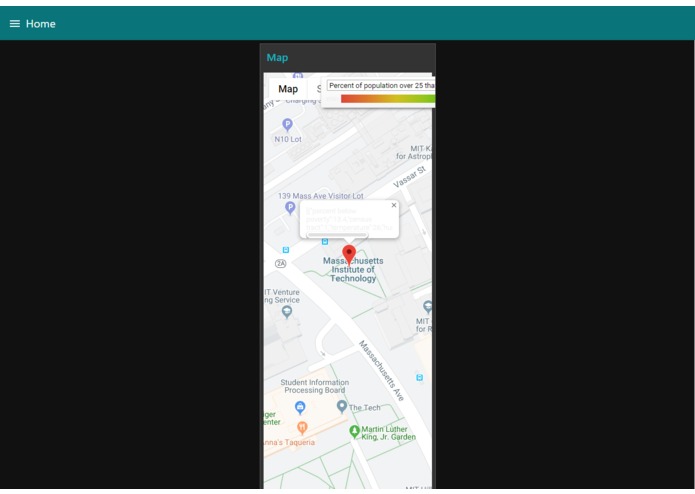This screenshot has height=494, width=695.
Task: Click The Tech text label
Action: coord(364,408)
